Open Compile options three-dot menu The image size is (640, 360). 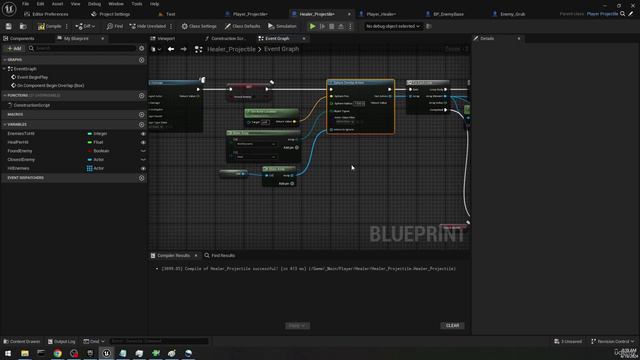(x=67, y=26)
